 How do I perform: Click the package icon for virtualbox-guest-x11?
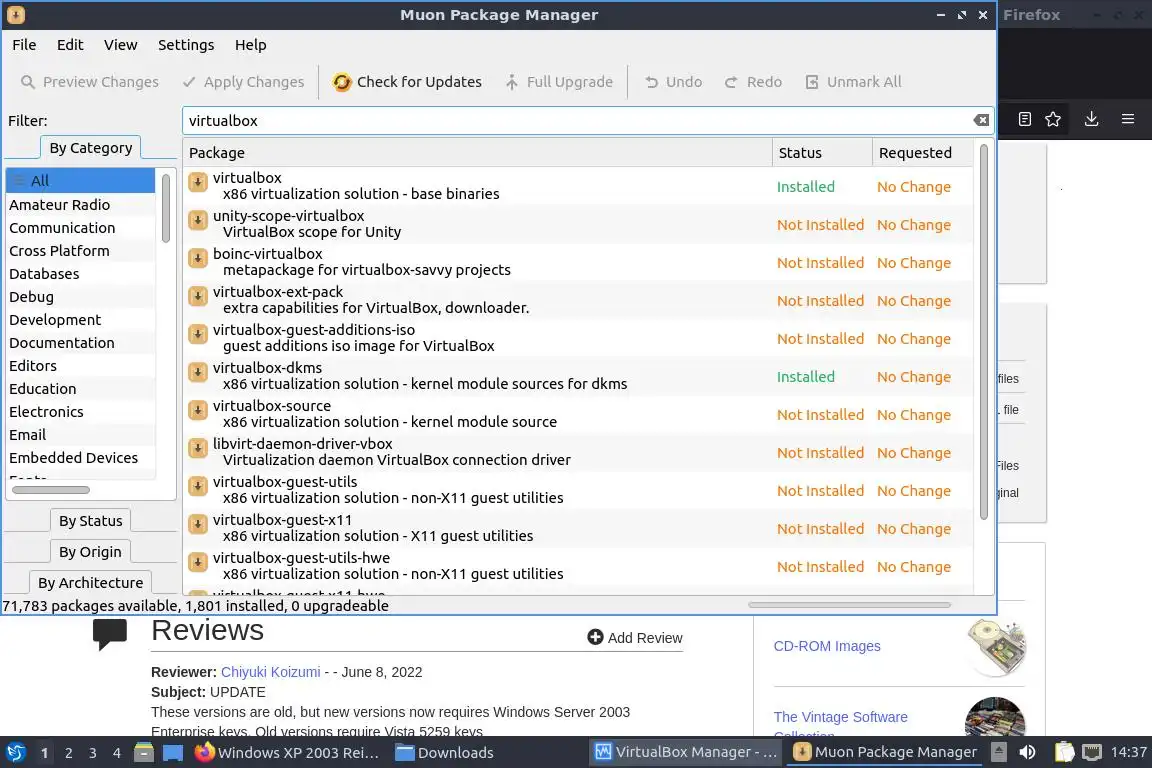pos(198,524)
